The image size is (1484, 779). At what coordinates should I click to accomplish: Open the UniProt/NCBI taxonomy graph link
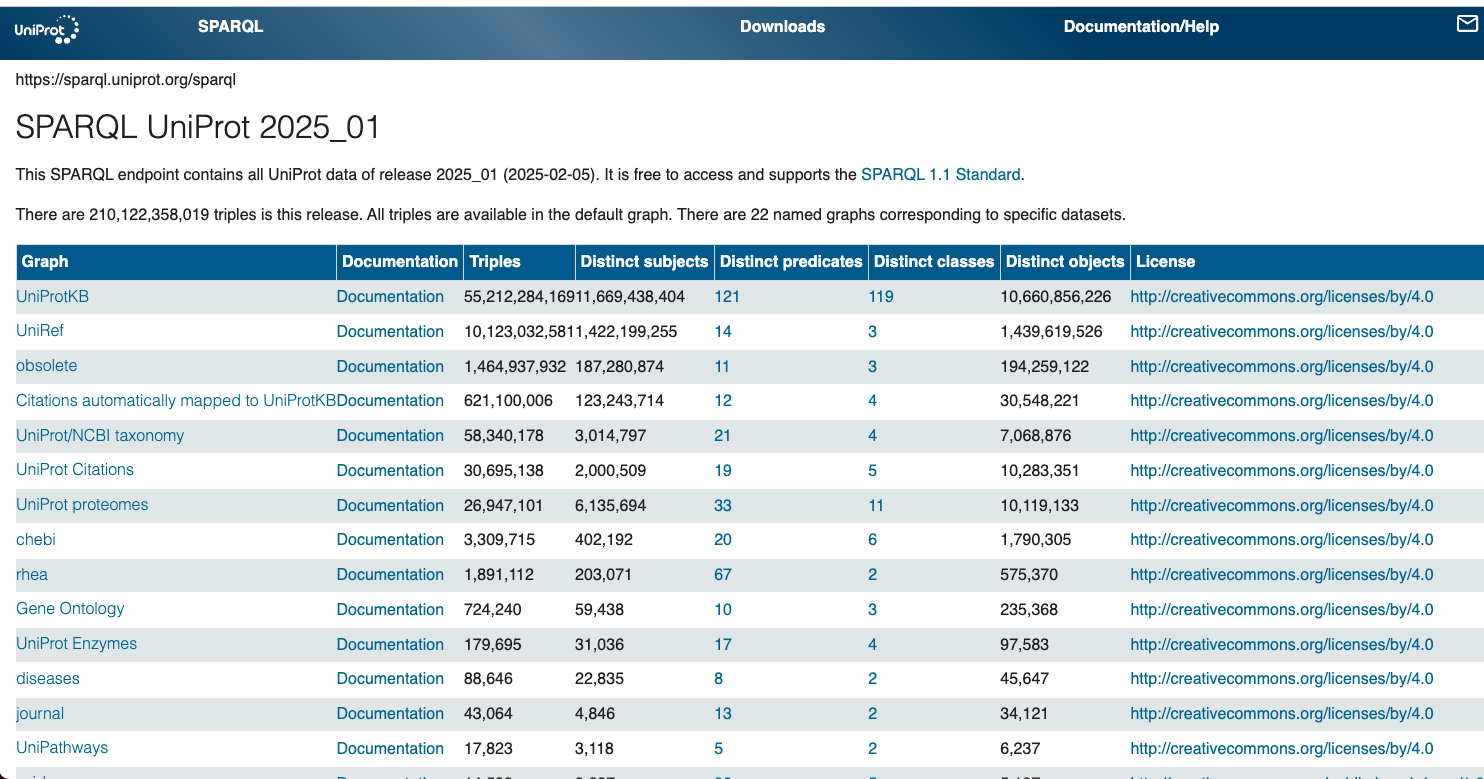pyautogui.click(x=100, y=435)
